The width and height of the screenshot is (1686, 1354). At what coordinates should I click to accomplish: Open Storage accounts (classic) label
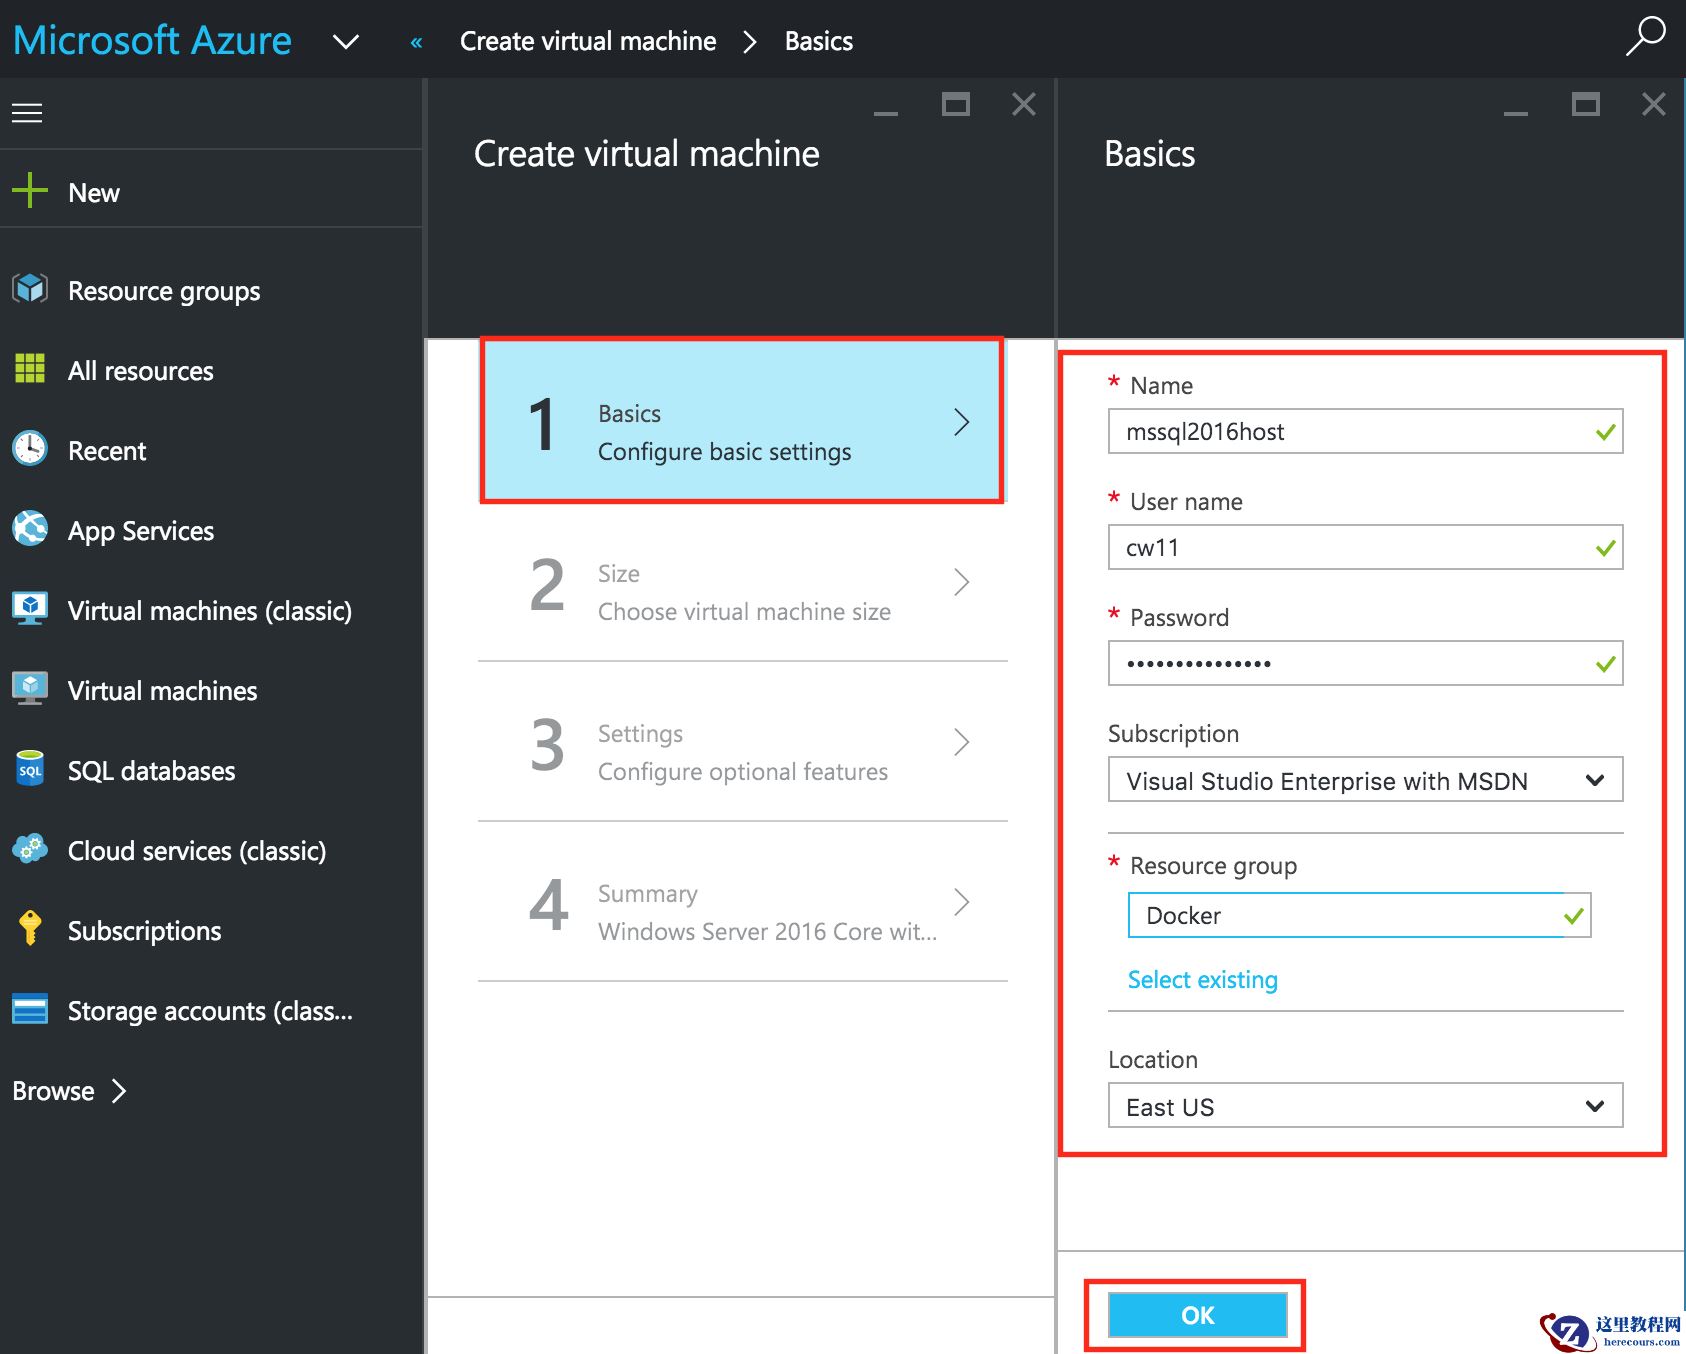210,1011
